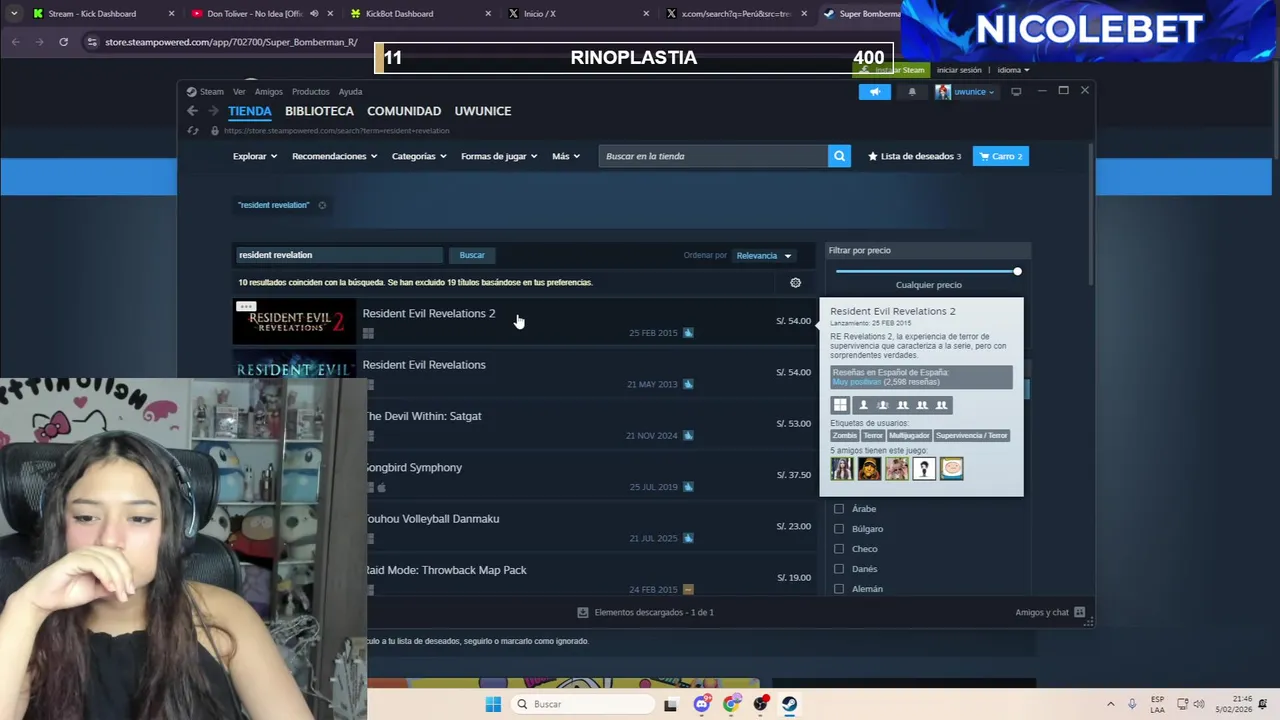Image resolution: width=1280 pixels, height=720 pixels.
Task: Click the Supervivencia / Terror tag
Action: (x=972, y=436)
